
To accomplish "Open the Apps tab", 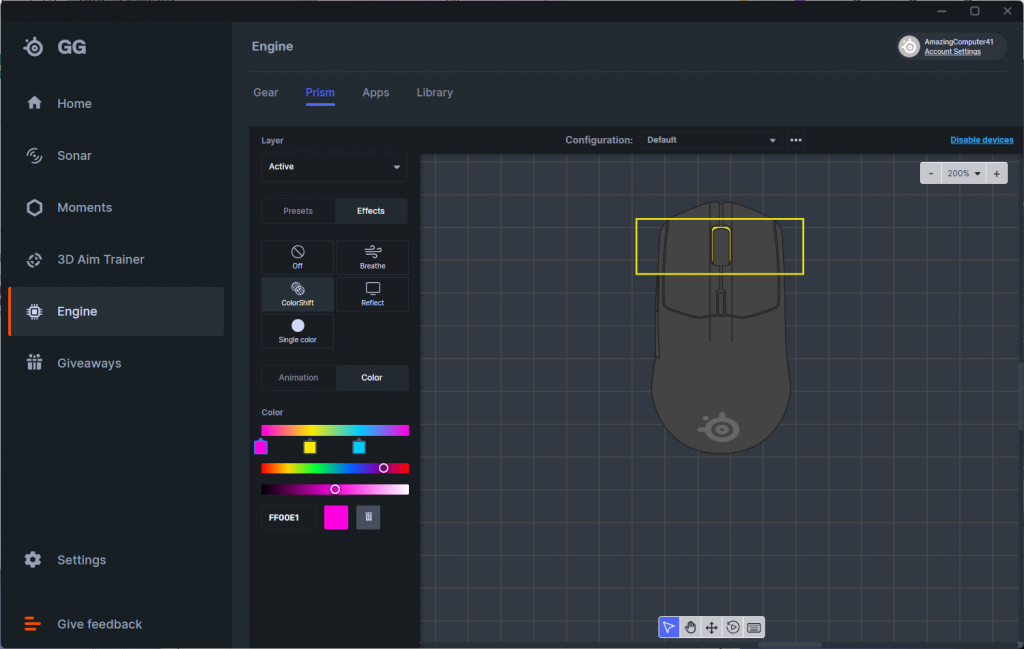I will [376, 93].
